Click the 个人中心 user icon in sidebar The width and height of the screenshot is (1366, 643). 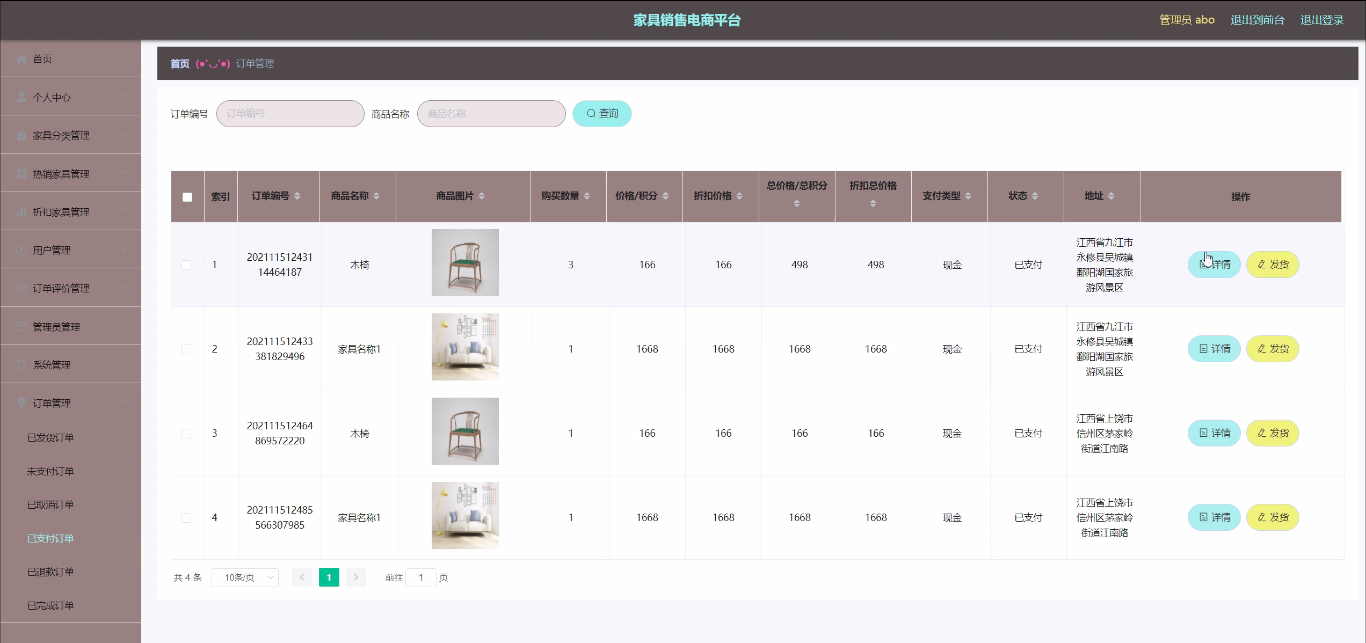click(21, 98)
